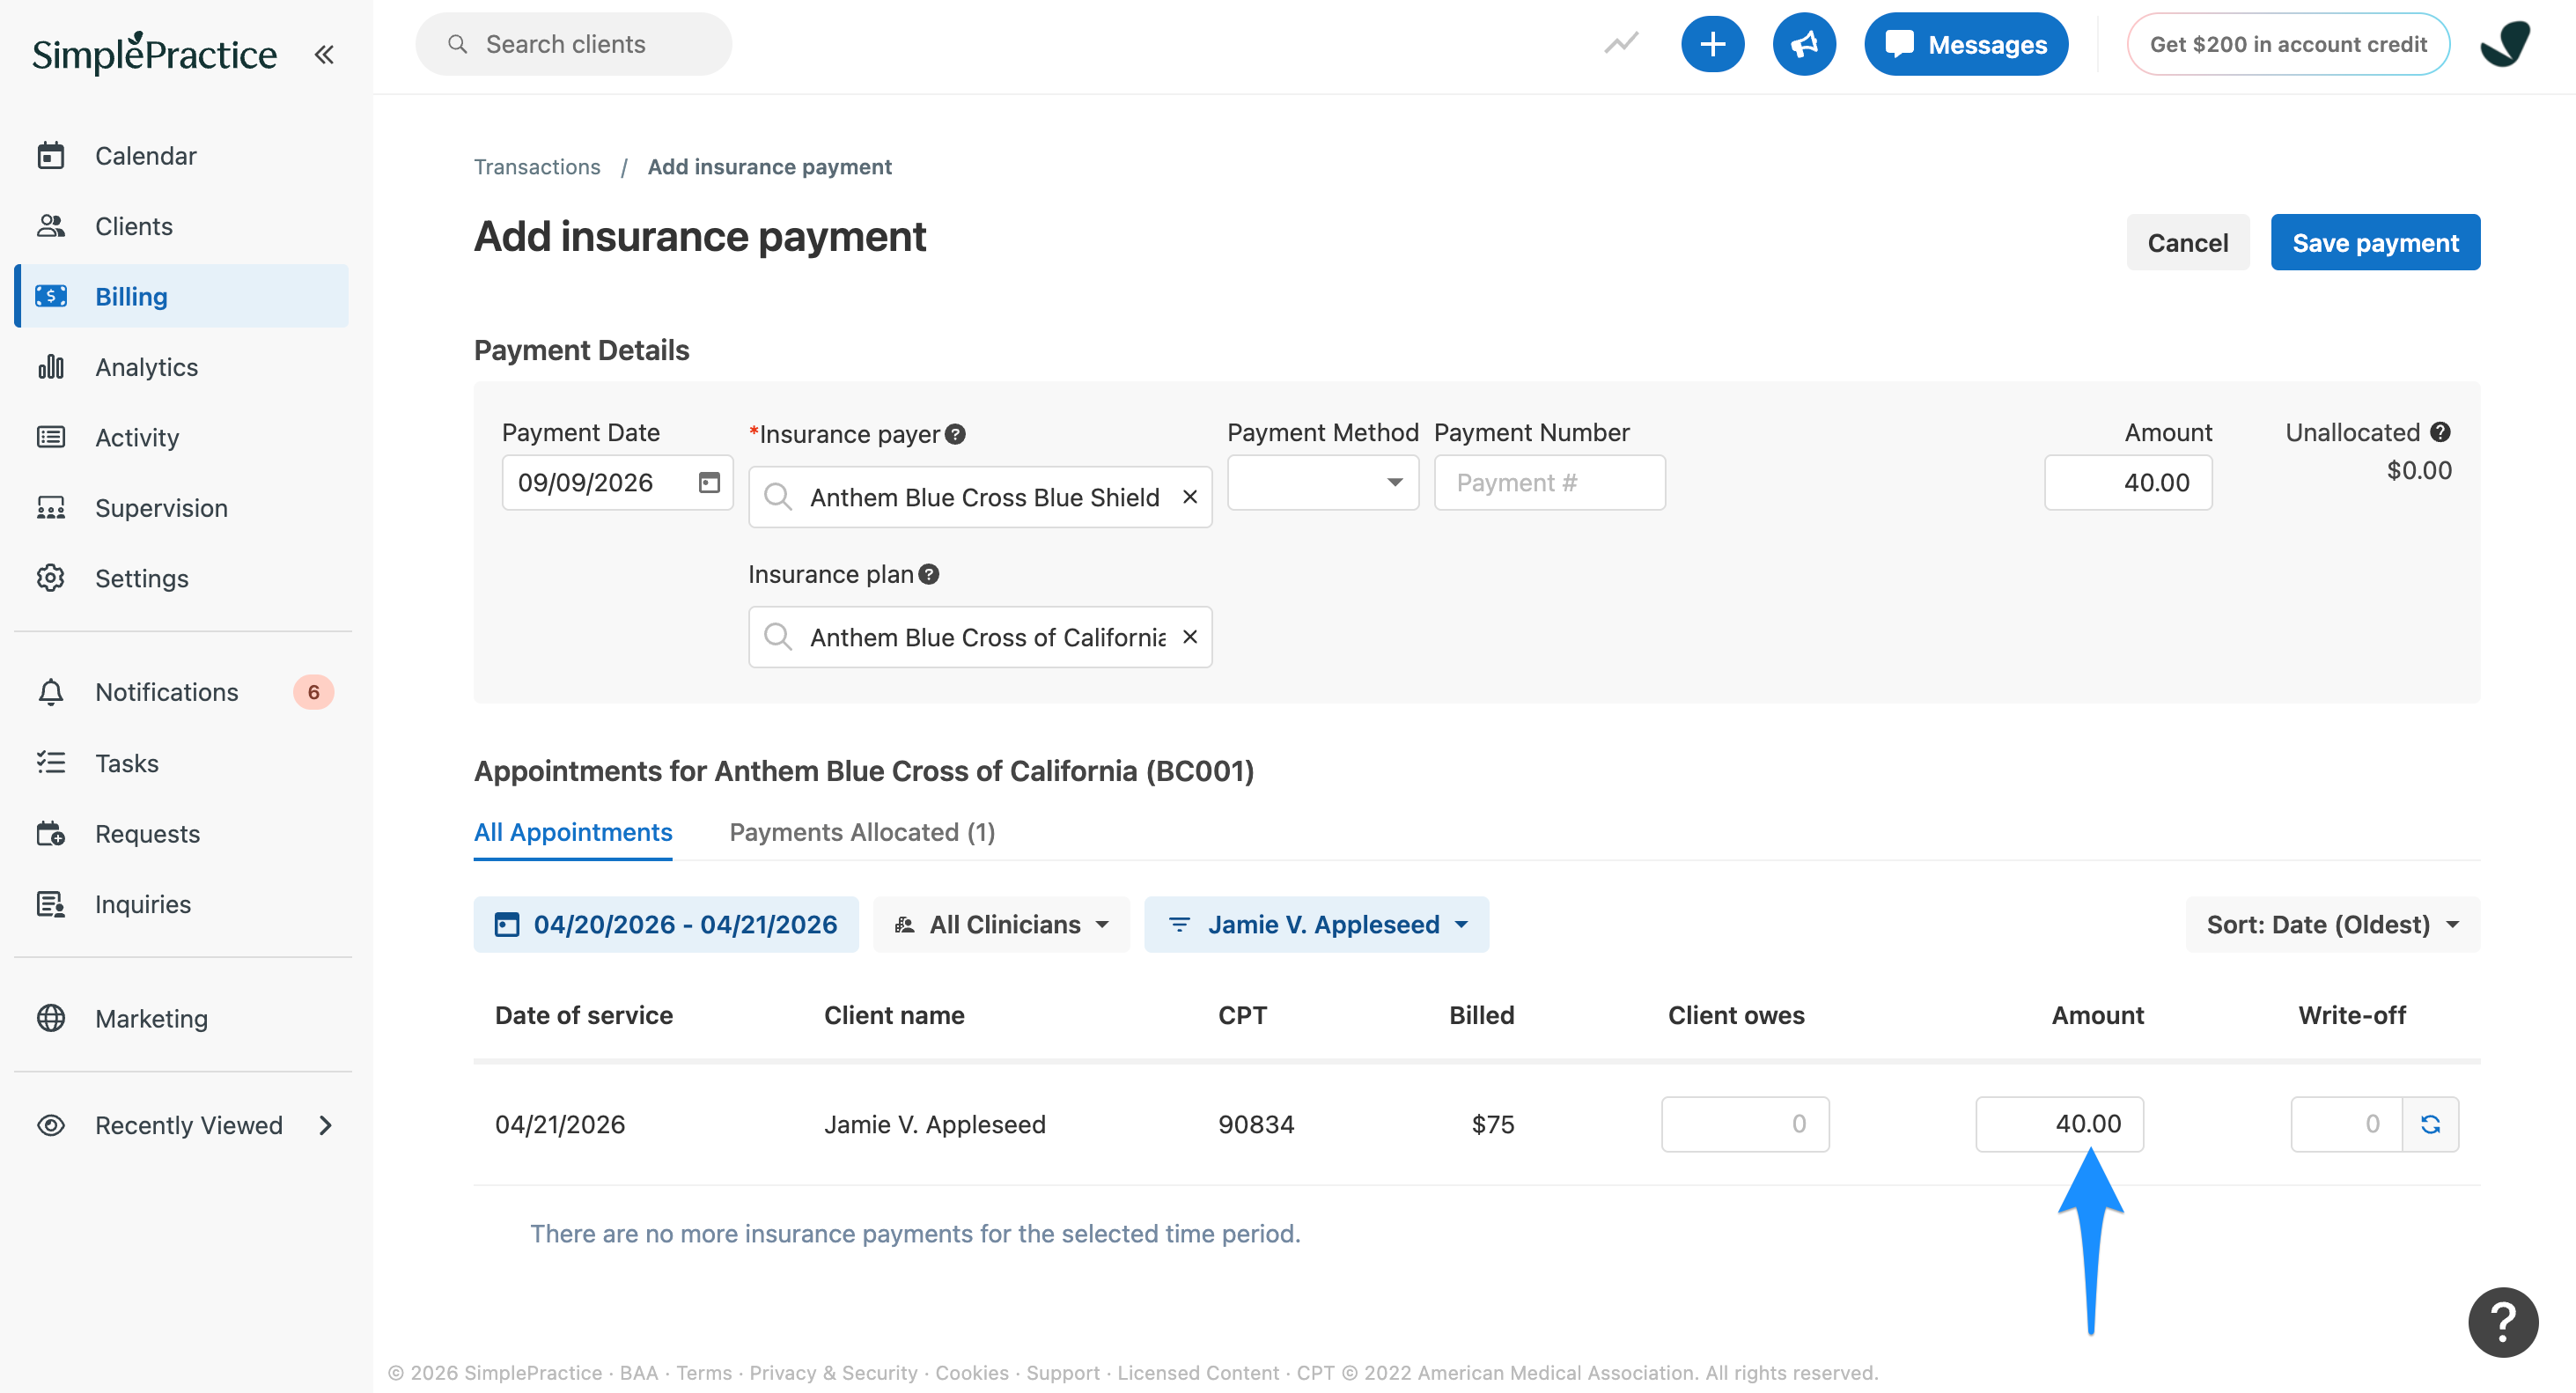Viewport: 2576px width, 1393px height.
Task: Open the Jamie V. Appleseed client filter
Action: pyautogui.click(x=1316, y=924)
